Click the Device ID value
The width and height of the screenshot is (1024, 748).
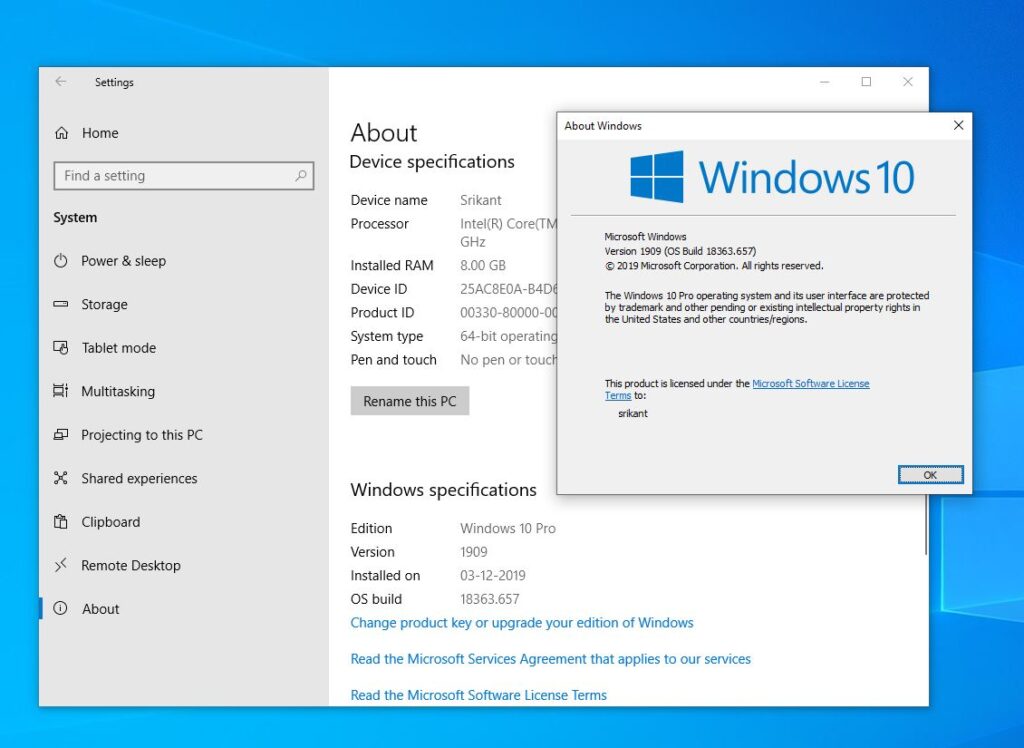click(x=508, y=289)
